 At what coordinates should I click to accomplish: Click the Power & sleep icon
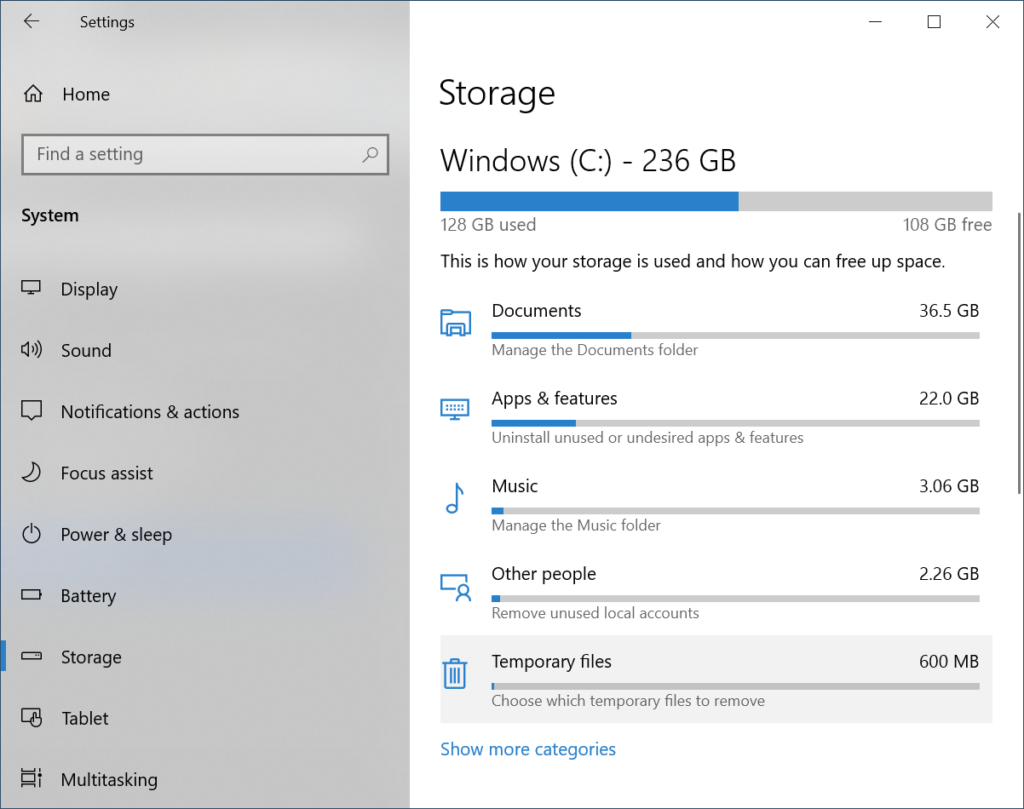tap(31, 533)
